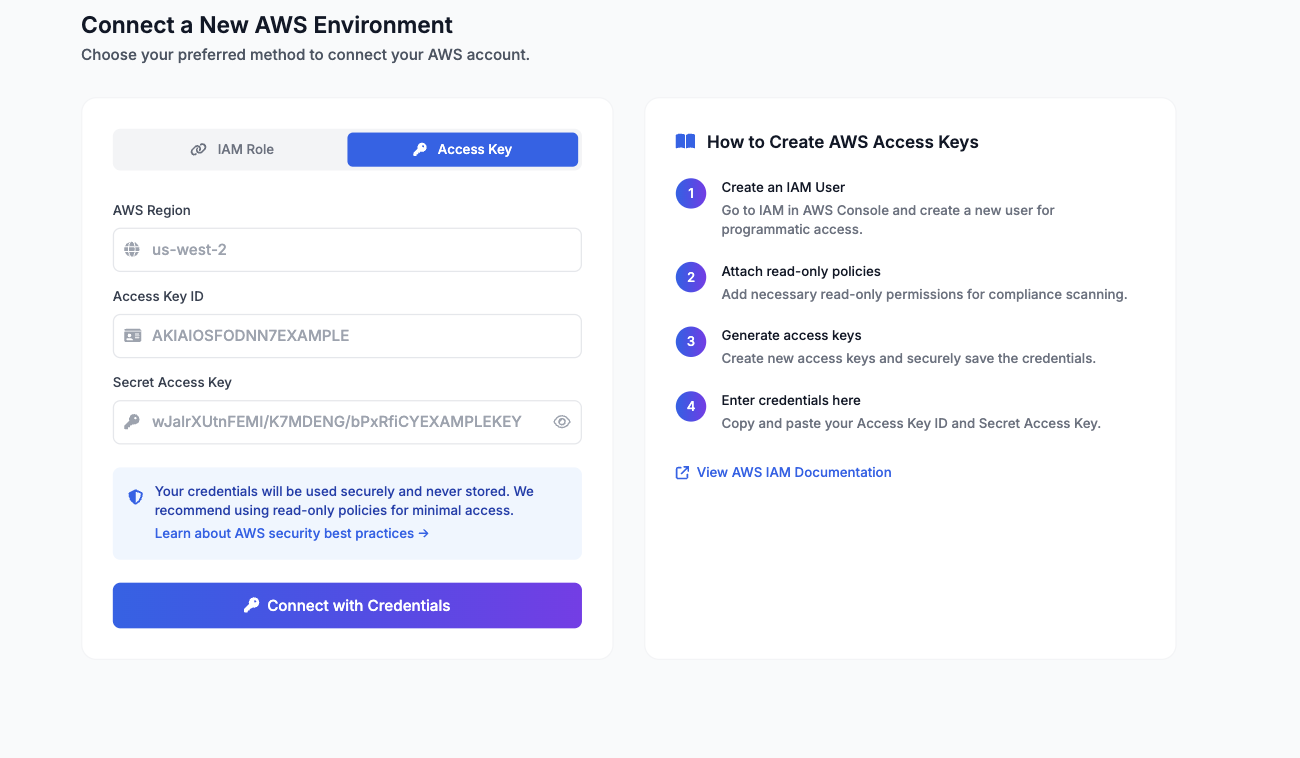1300x758 pixels.
Task: Click step 1 circle for Create an IAM User
Action: coord(691,193)
